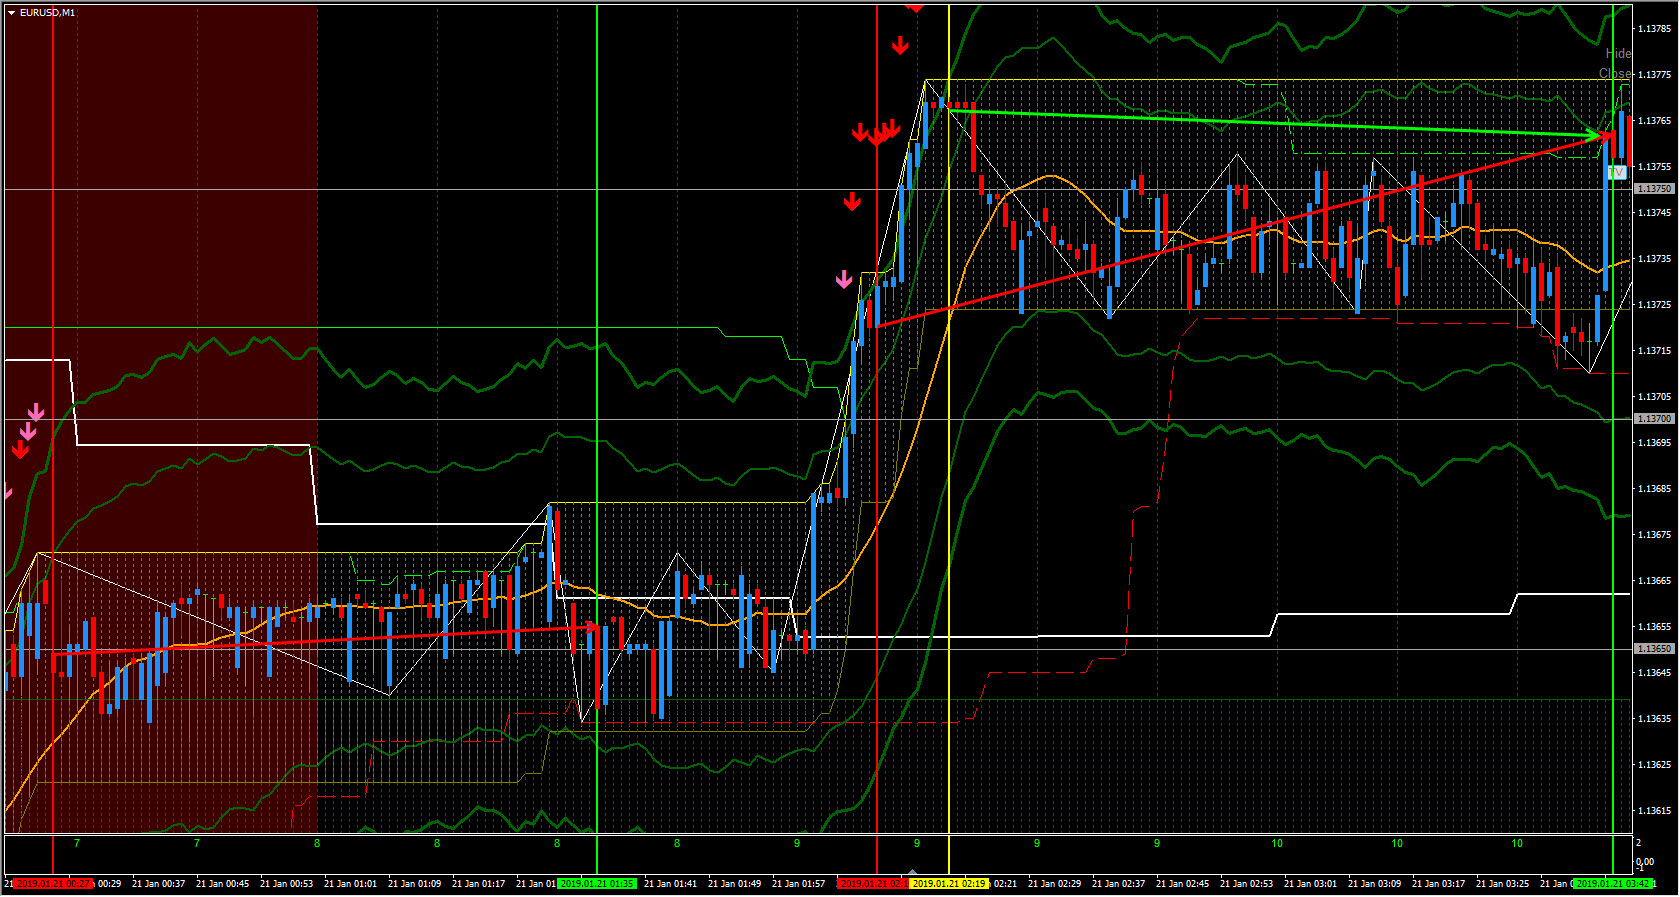Click the 21 Jan 00:53 time label
The width and height of the screenshot is (1680, 897).
point(286,884)
